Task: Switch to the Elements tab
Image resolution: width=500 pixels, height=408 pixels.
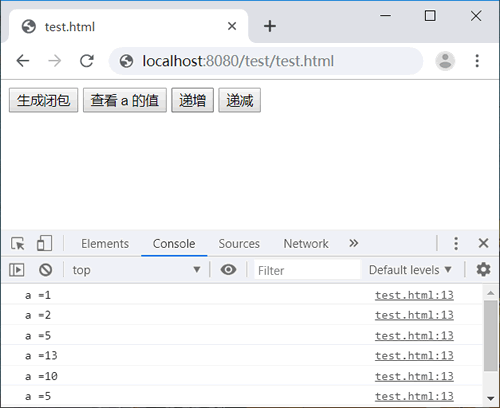Action: click(x=105, y=244)
